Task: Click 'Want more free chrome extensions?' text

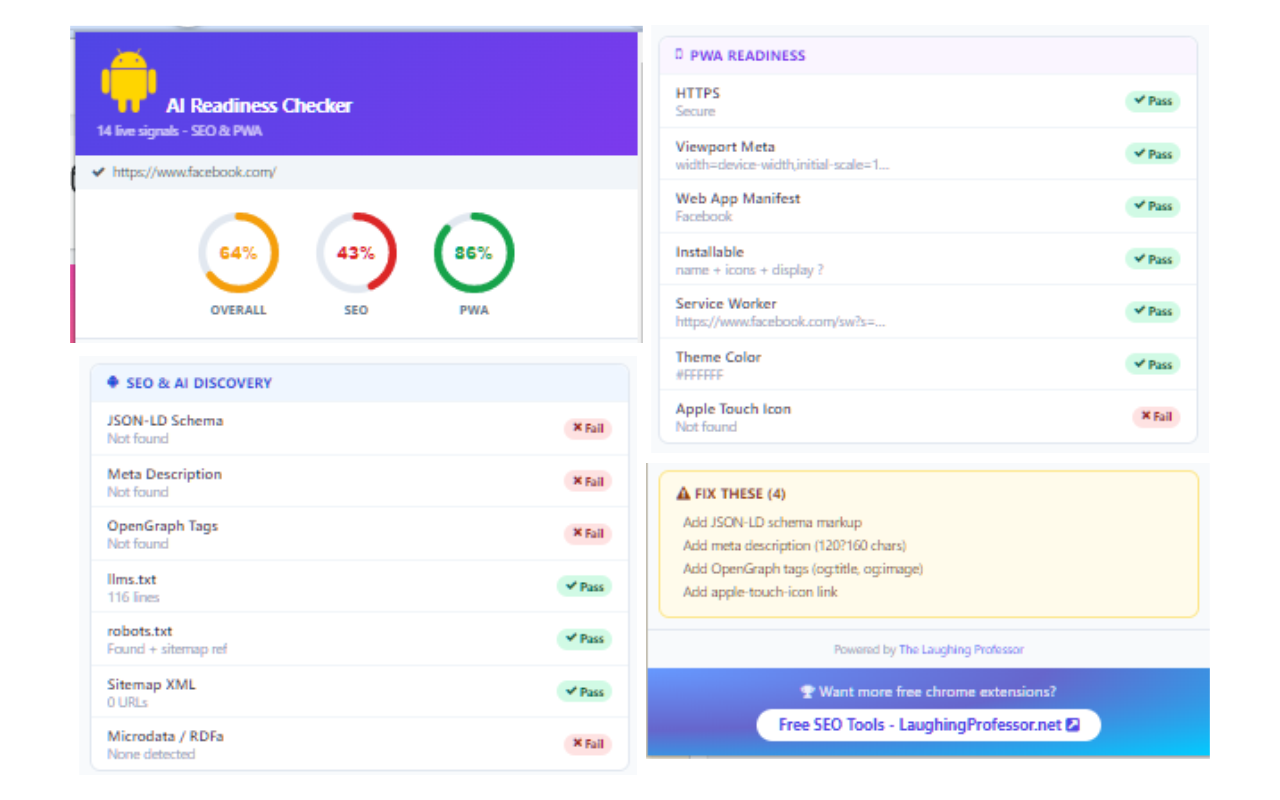Action: pos(937,692)
